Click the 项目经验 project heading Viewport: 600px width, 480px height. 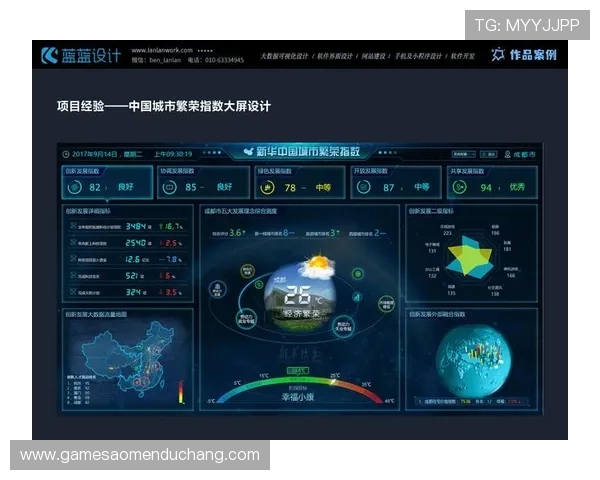pos(164,106)
